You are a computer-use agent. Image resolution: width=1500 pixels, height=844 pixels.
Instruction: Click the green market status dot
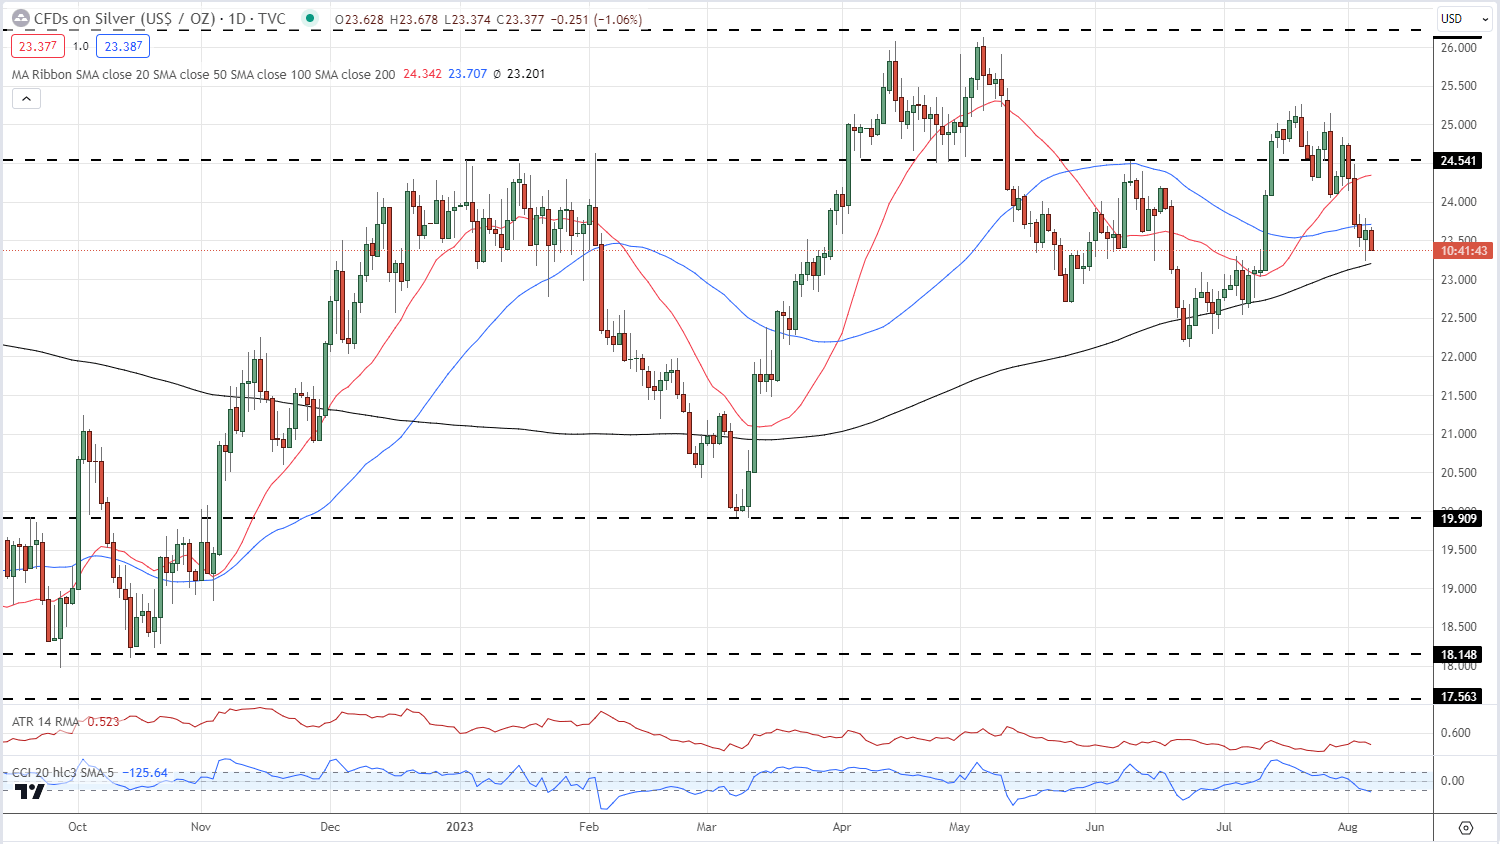(310, 18)
